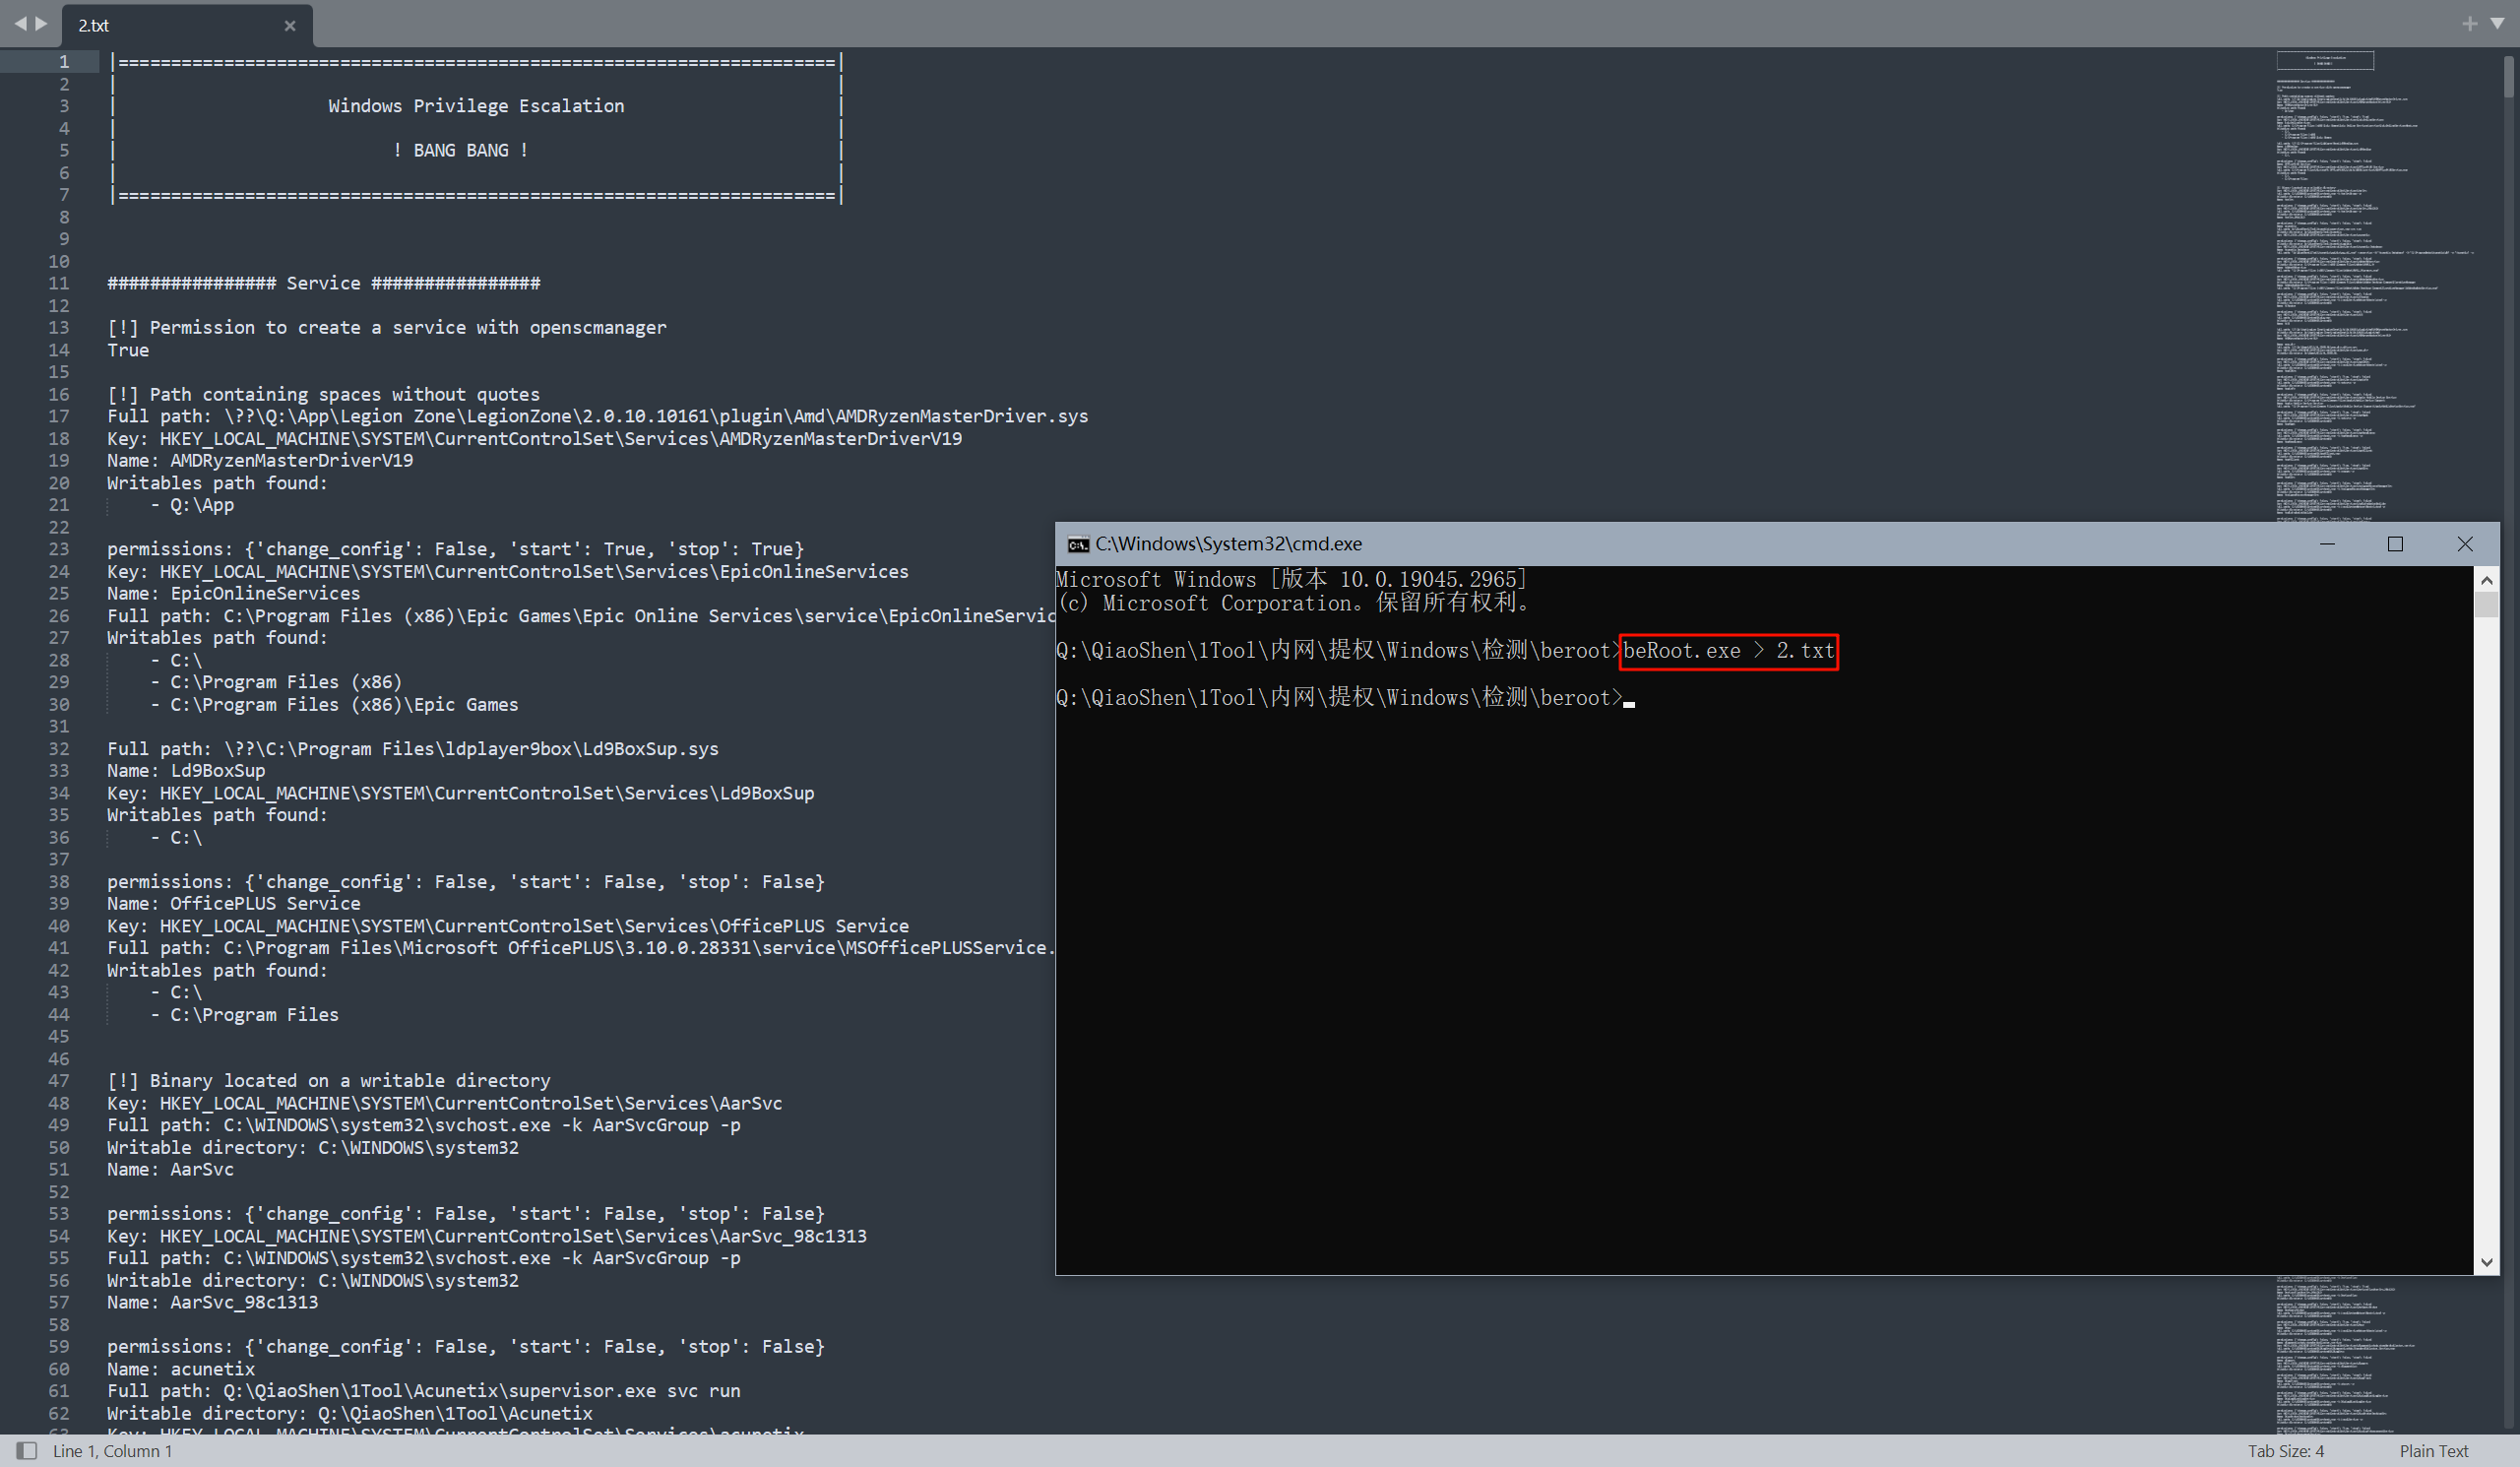
Task: Click the beRoot.exe > 2.txt command
Action: [1728, 651]
